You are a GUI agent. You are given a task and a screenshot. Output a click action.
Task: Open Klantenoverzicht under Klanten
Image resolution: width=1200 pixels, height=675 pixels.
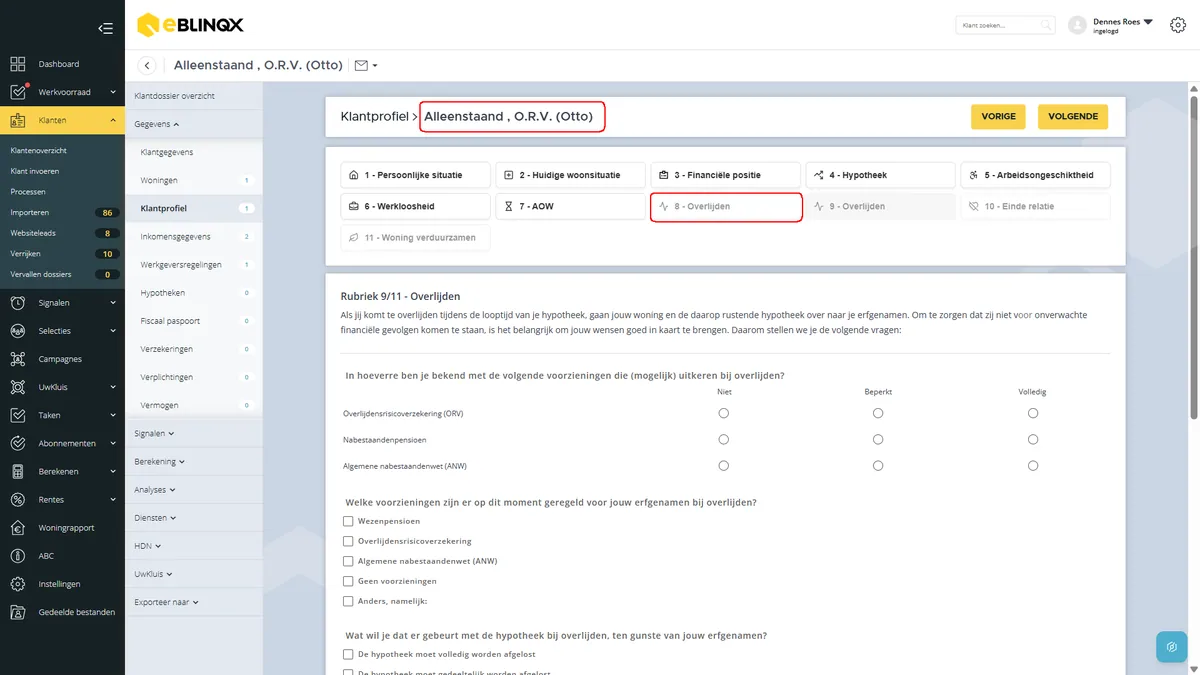click(x=39, y=151)
